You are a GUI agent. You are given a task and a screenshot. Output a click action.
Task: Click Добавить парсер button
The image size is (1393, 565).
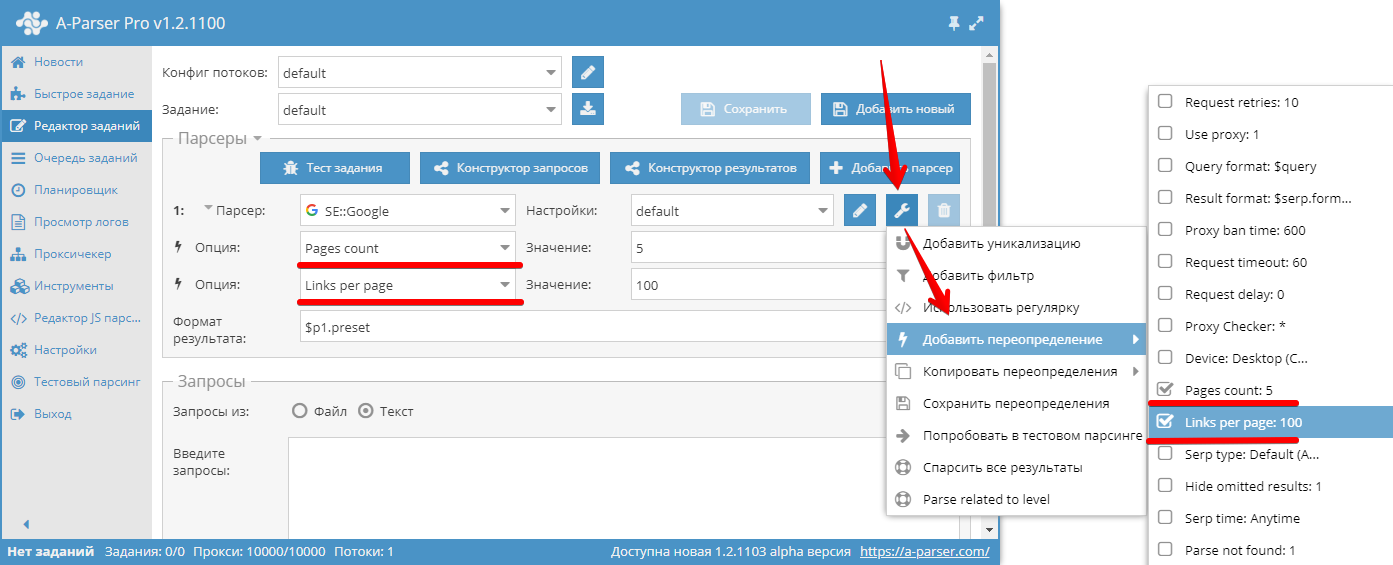click(891, 168)
